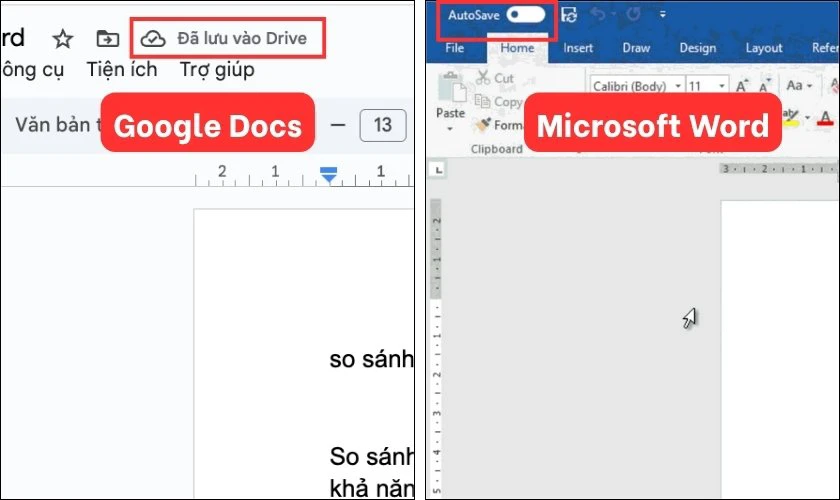Image resolution: width=840 pixels, height=500 pixels.
Task: Click the cloud saved-status icon in Google Docs
Action: click(153, 39)
